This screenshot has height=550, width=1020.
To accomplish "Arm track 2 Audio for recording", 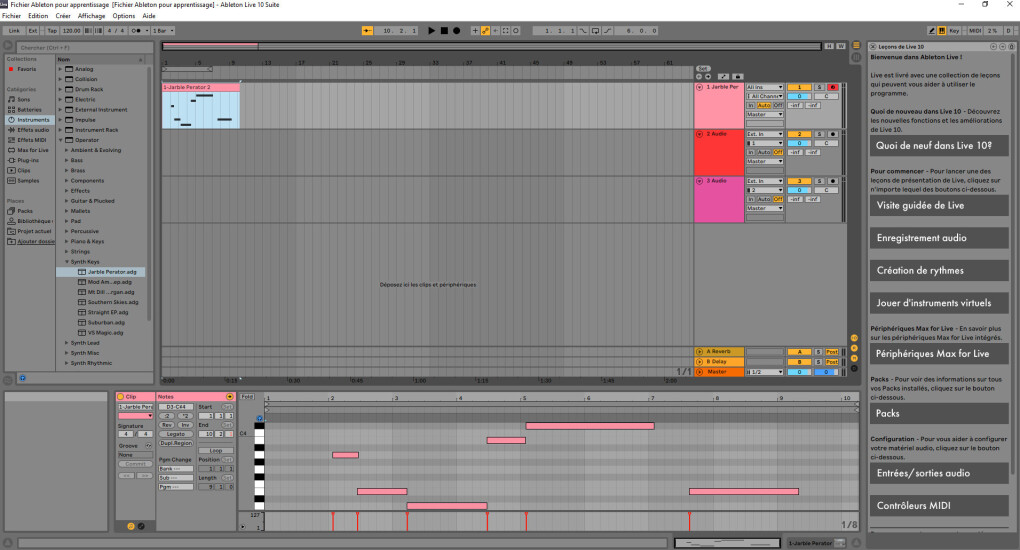I will click(832, 134).
